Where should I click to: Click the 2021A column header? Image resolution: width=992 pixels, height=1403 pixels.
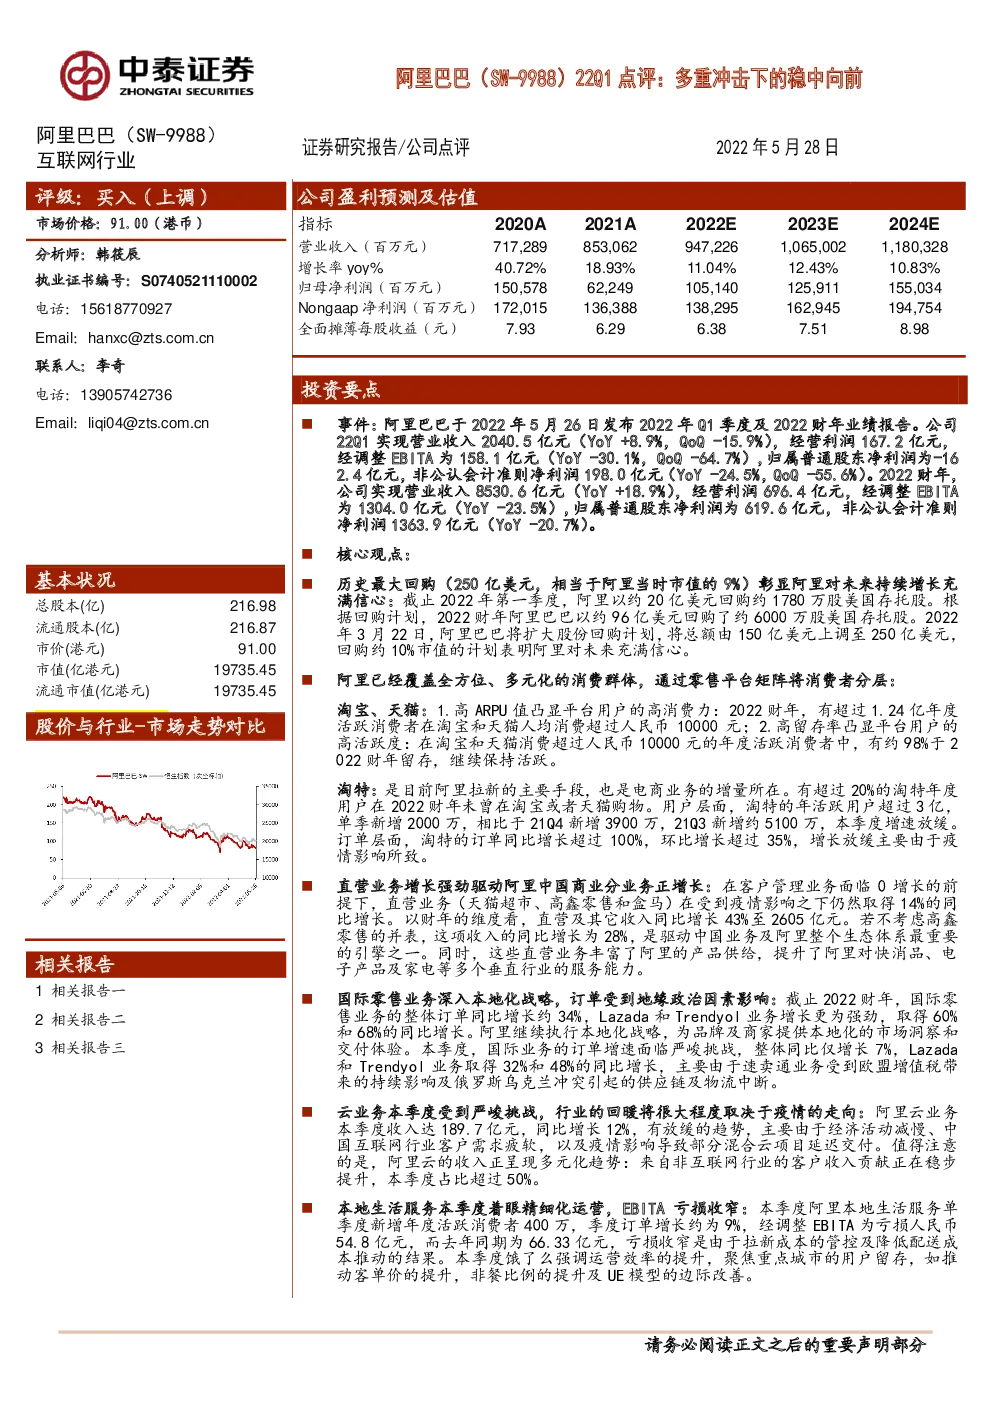(x=610, y=224)
